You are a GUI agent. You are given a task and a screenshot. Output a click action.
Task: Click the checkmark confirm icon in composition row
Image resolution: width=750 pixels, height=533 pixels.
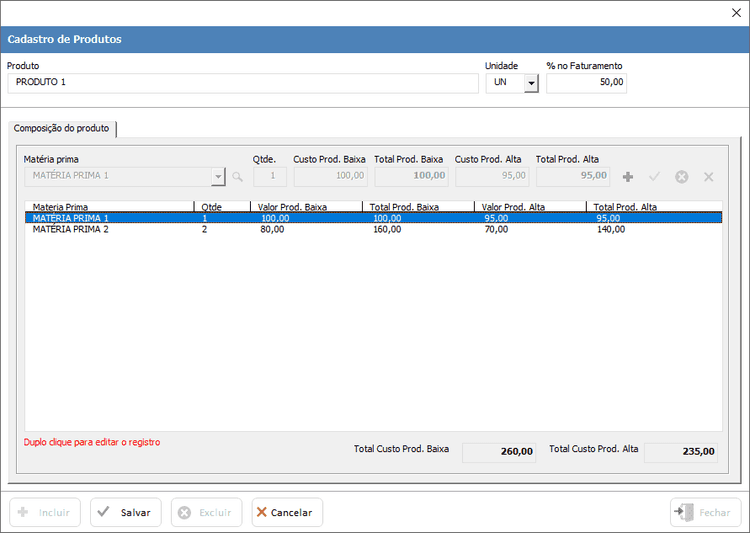tap(654, 177)
